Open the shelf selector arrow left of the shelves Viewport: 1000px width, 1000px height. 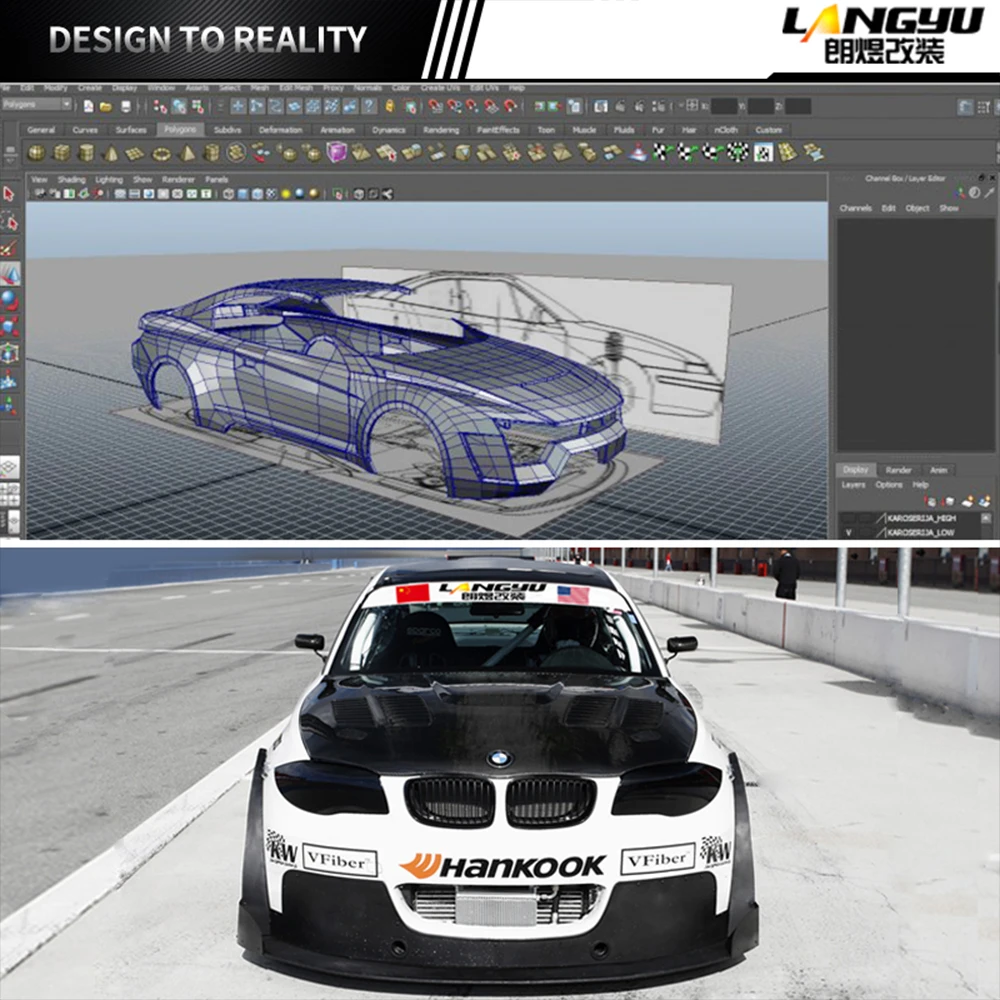12,130
